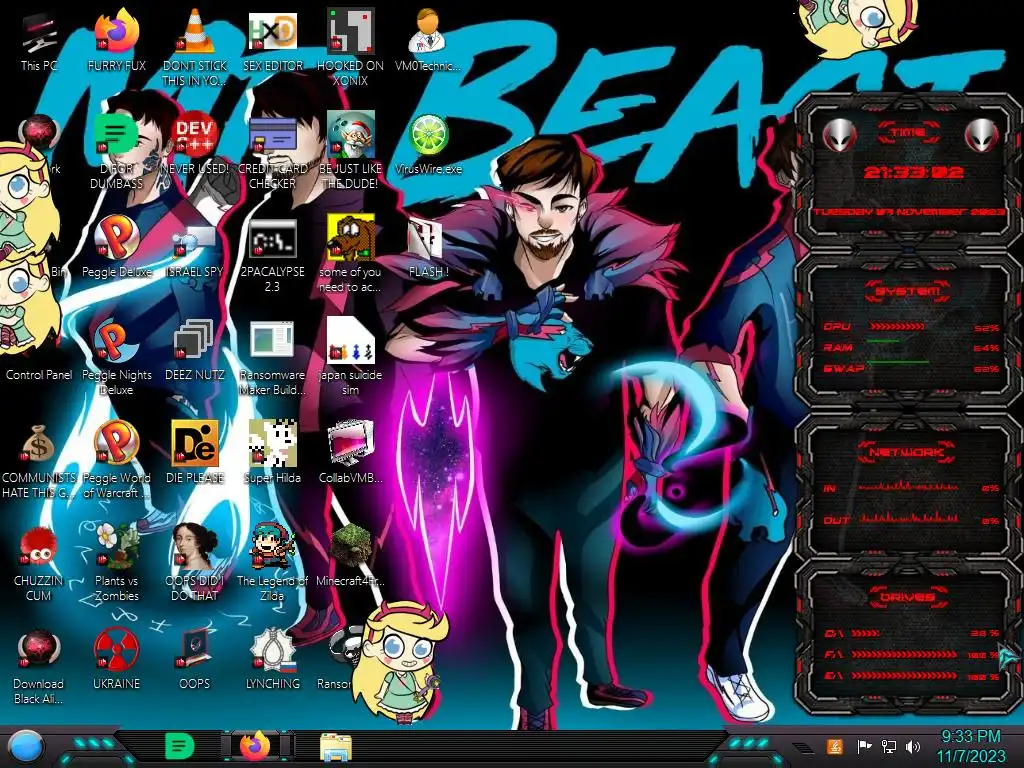Open the Action Center flag tray icon
Viewport: 1024px width, 768px height.
[864, 746]
